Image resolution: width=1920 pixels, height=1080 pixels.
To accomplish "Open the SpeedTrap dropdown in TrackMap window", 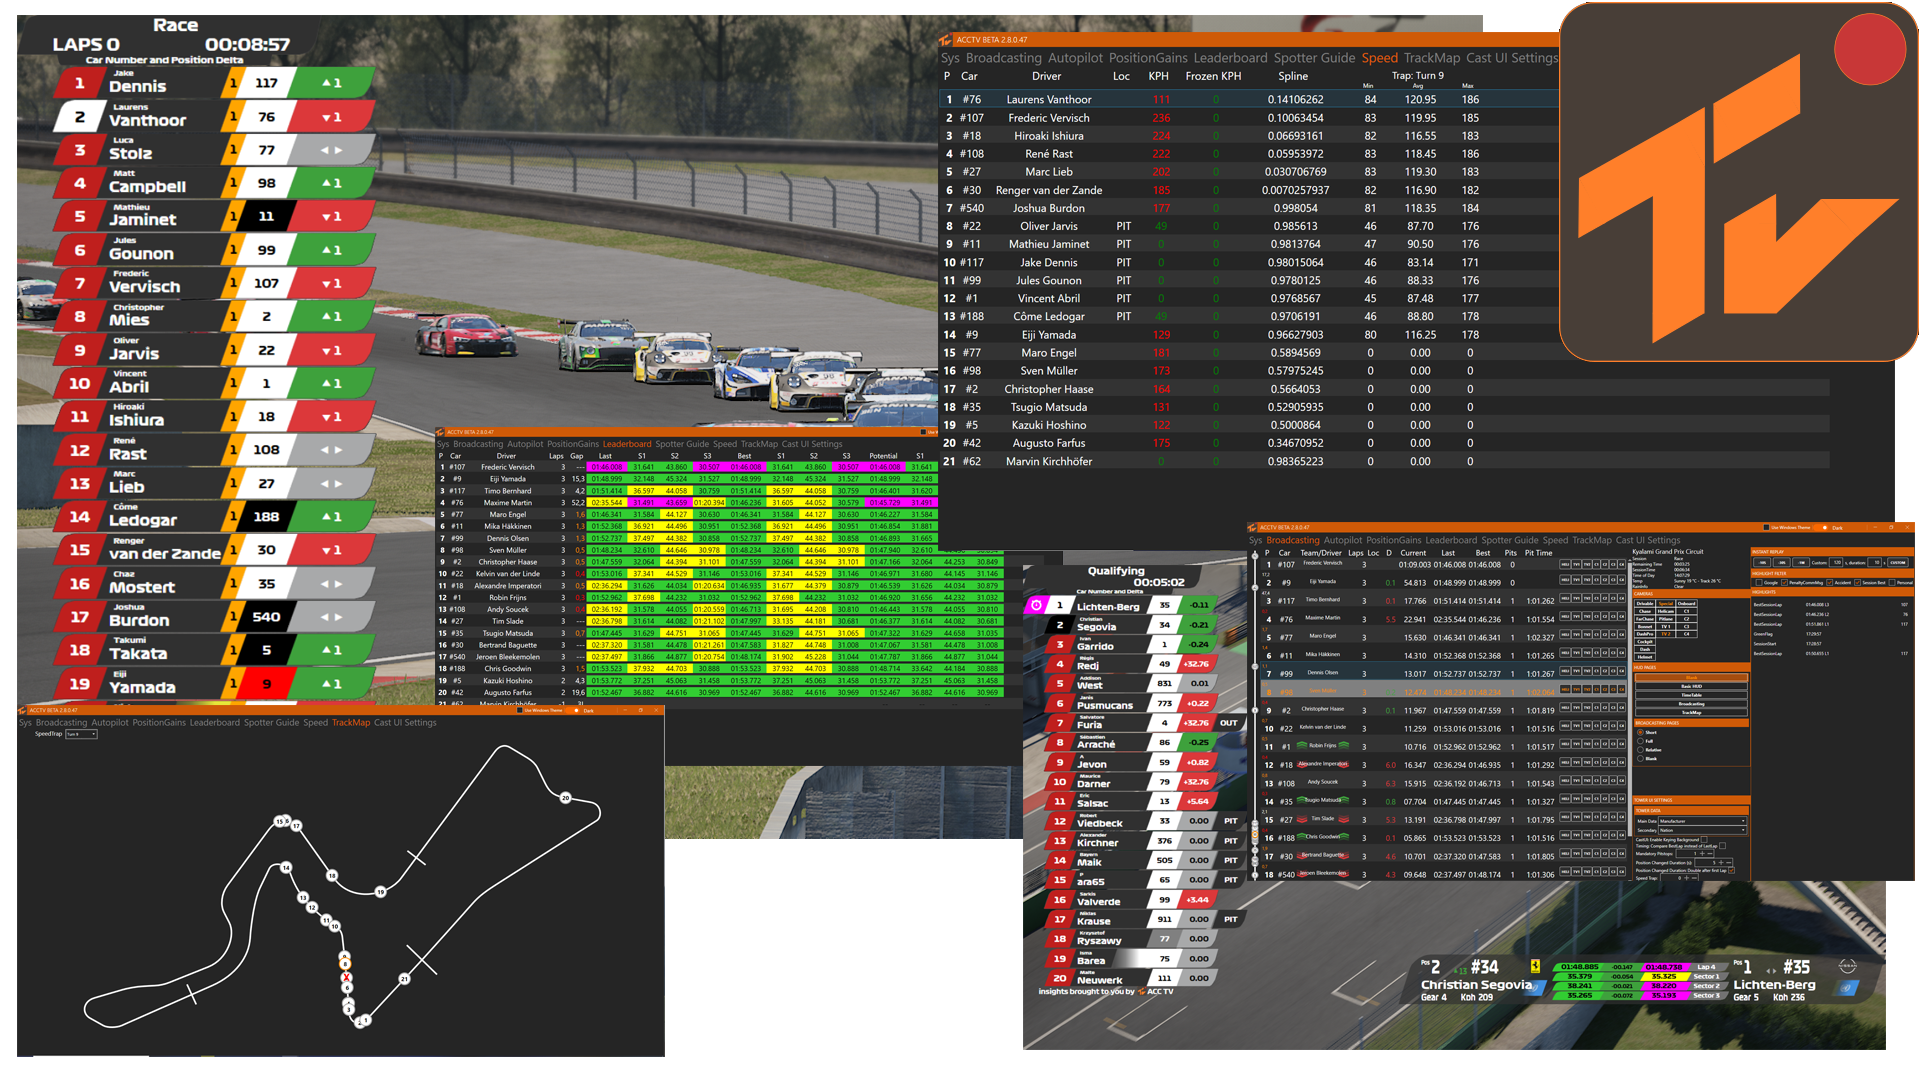I will (x=81, y=734).
